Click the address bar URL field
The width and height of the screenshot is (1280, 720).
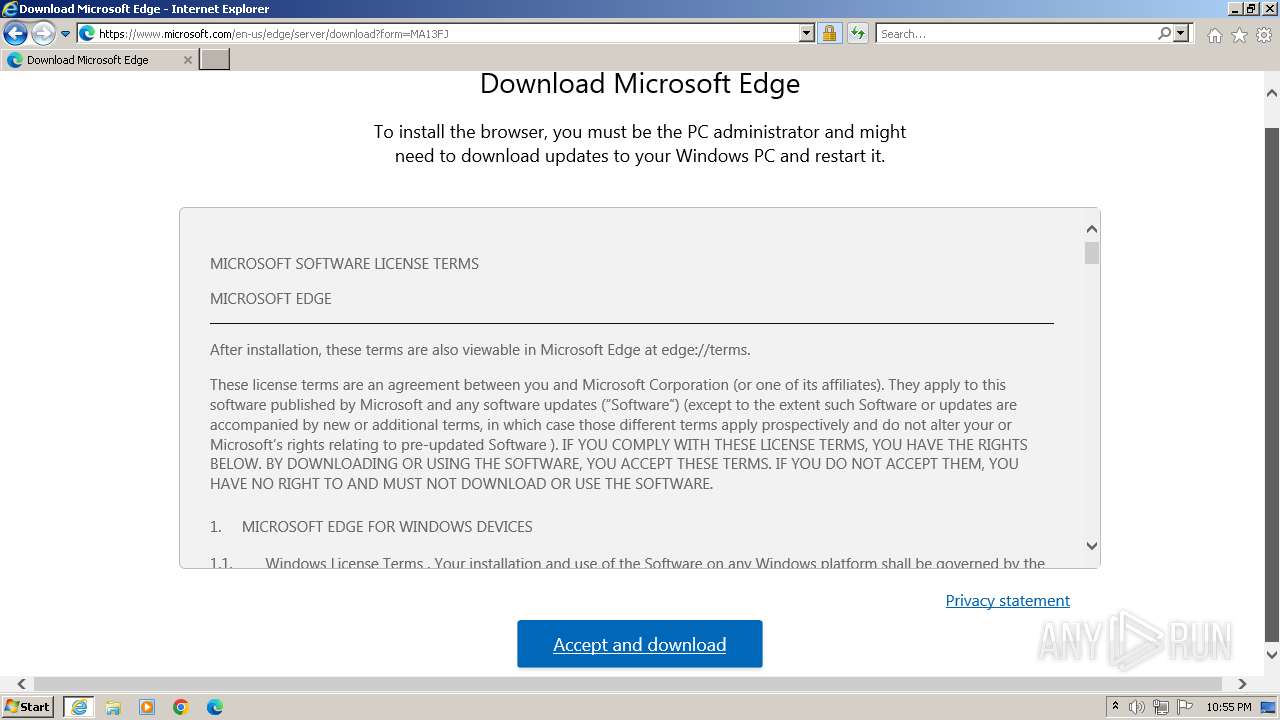click(x=445, y=33)
